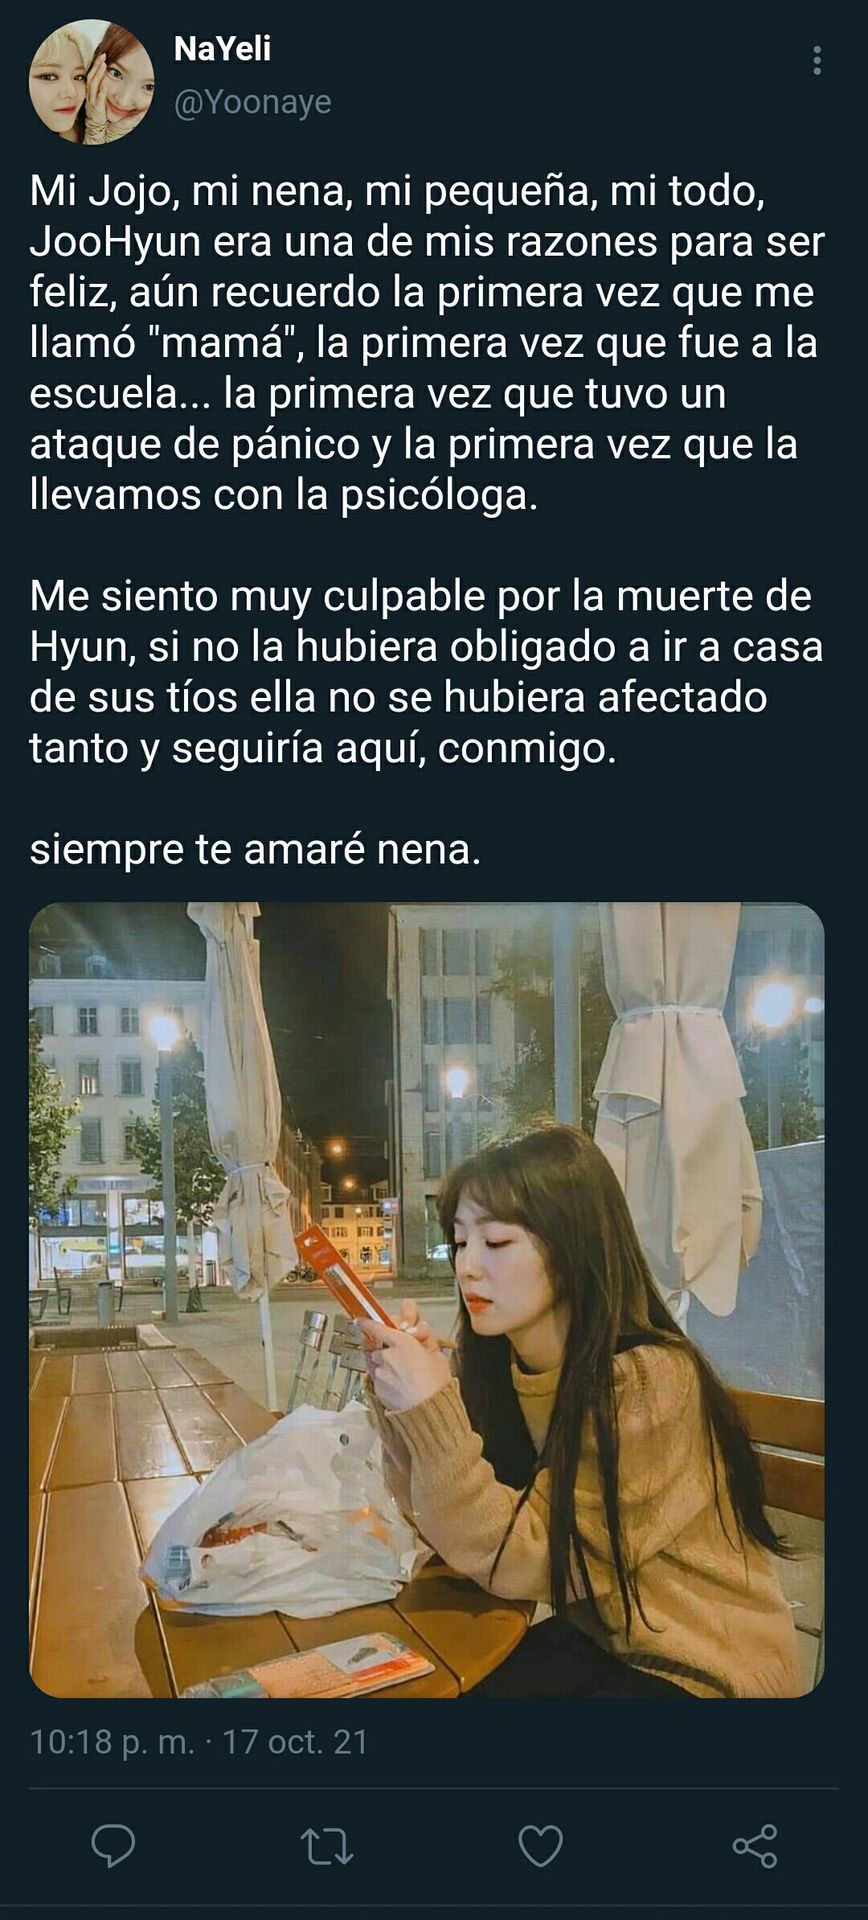Open the share icon options
Viewport: 868px width, 1920px height.
pyautogui.click(x=755, y=1846)
